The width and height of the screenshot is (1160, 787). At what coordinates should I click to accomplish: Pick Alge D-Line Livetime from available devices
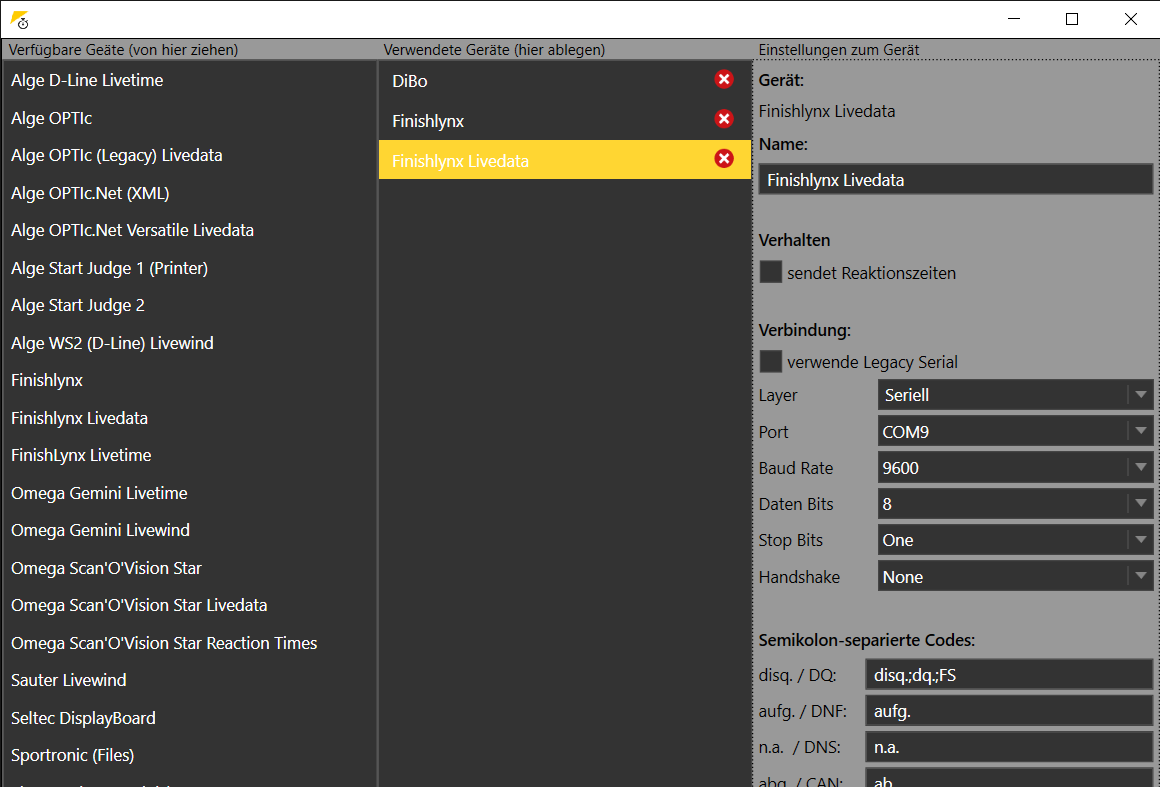[189, 80]
